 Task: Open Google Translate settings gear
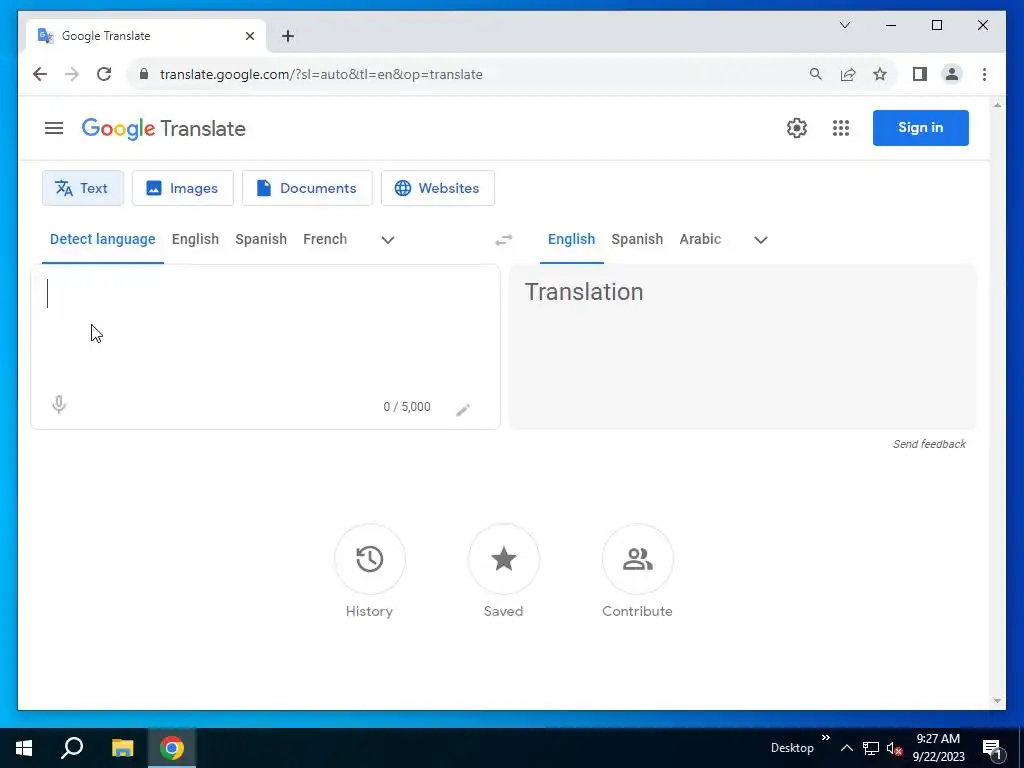(x=797, y=128)
